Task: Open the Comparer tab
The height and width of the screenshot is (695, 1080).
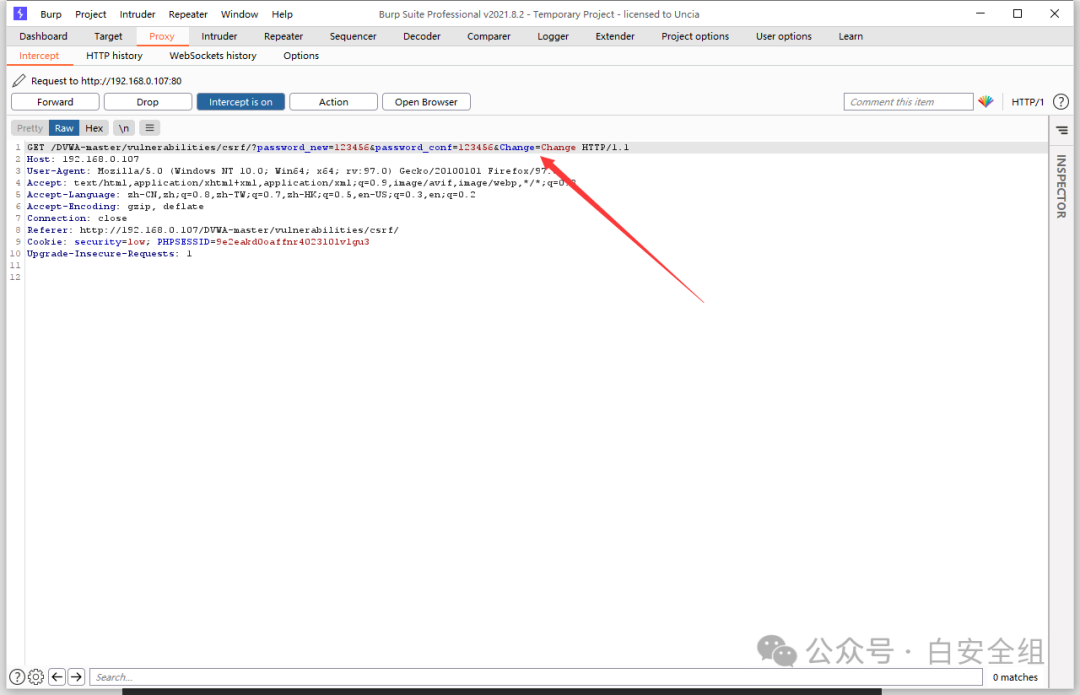Action: click(x=488, y=36)
